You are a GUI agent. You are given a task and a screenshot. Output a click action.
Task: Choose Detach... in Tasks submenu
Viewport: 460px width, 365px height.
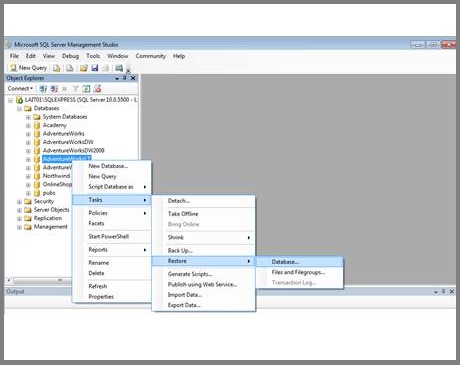coord(204,201)
